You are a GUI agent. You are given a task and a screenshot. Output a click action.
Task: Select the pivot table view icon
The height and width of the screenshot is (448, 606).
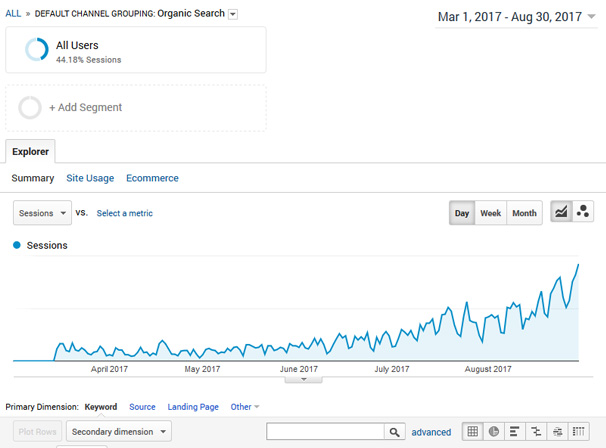[579, 431]
